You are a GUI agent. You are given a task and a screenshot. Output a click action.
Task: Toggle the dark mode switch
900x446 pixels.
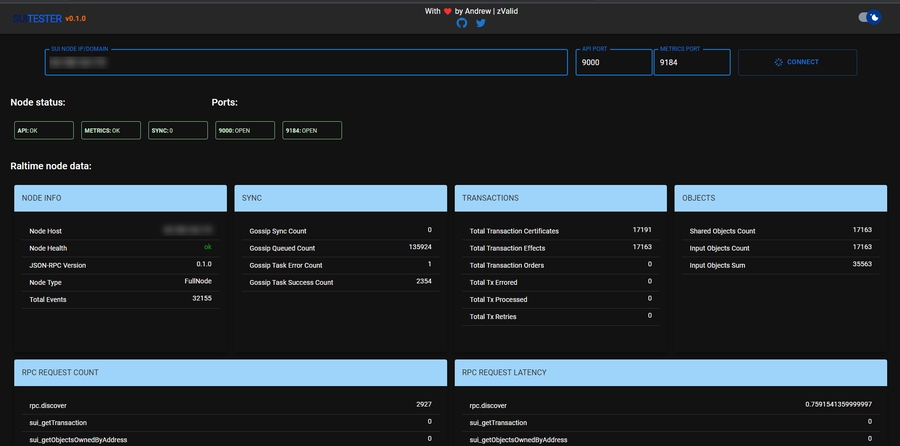870,17
